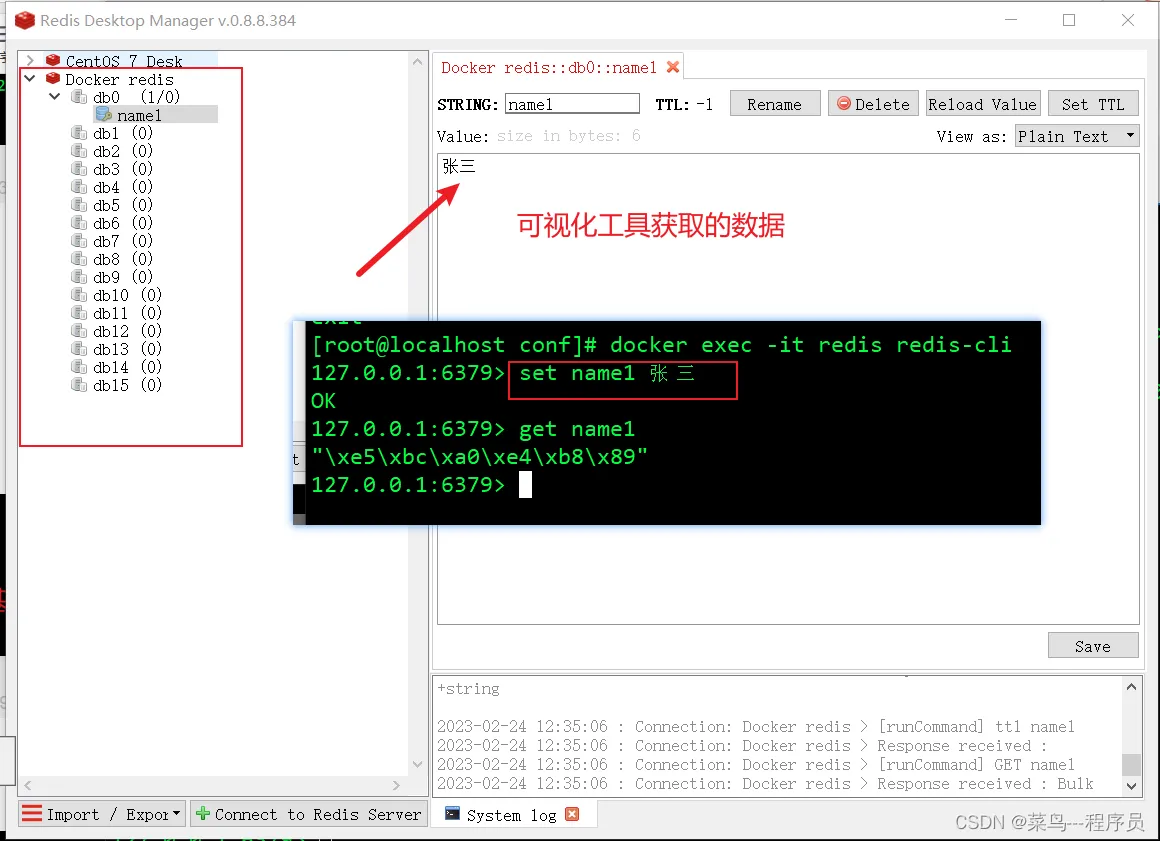
Task: Click the db11 database icon
Action: tap(79, 313)
